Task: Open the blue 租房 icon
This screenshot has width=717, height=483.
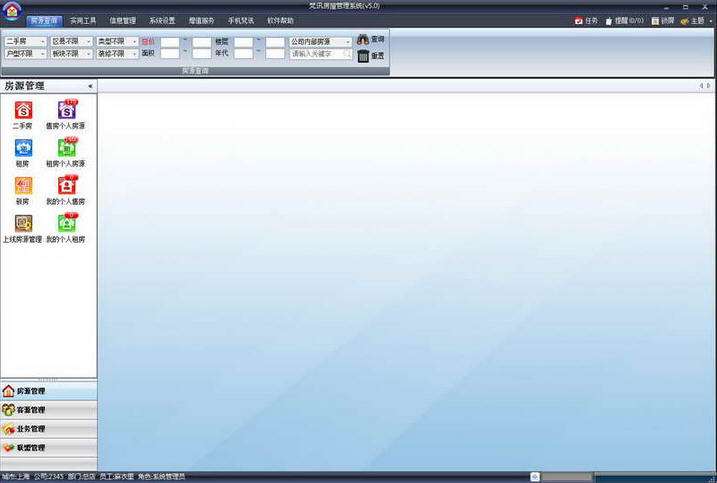Action: 23,148
